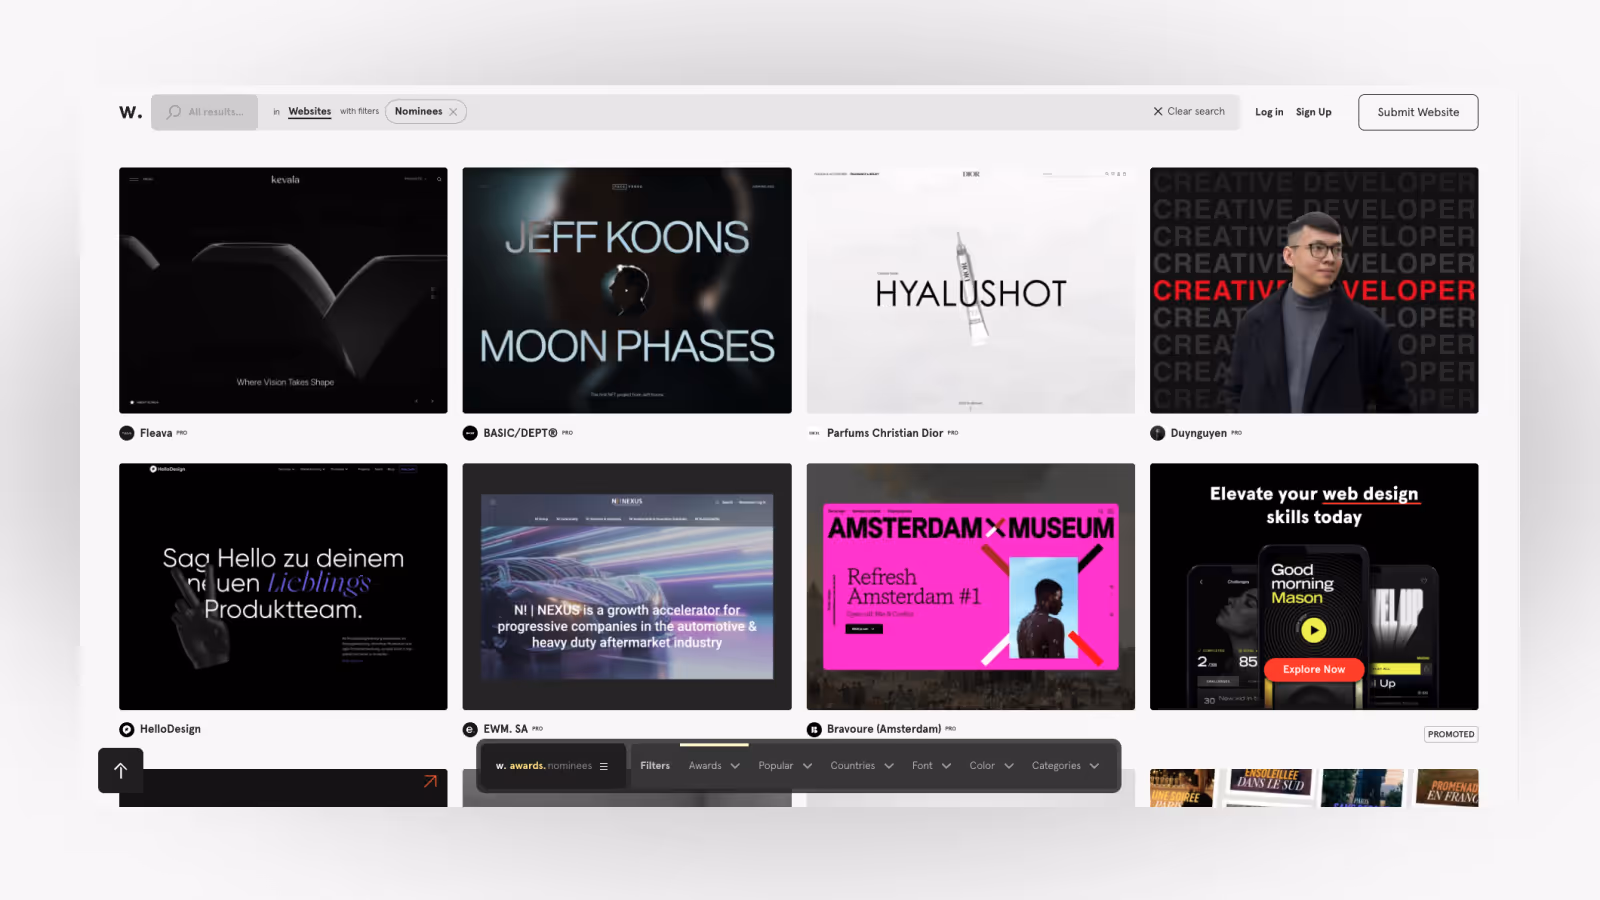The height and width of the screenshot is (900, 1600).
Task: Click the yellow play button in promo
Action: tap(1313, 630)
